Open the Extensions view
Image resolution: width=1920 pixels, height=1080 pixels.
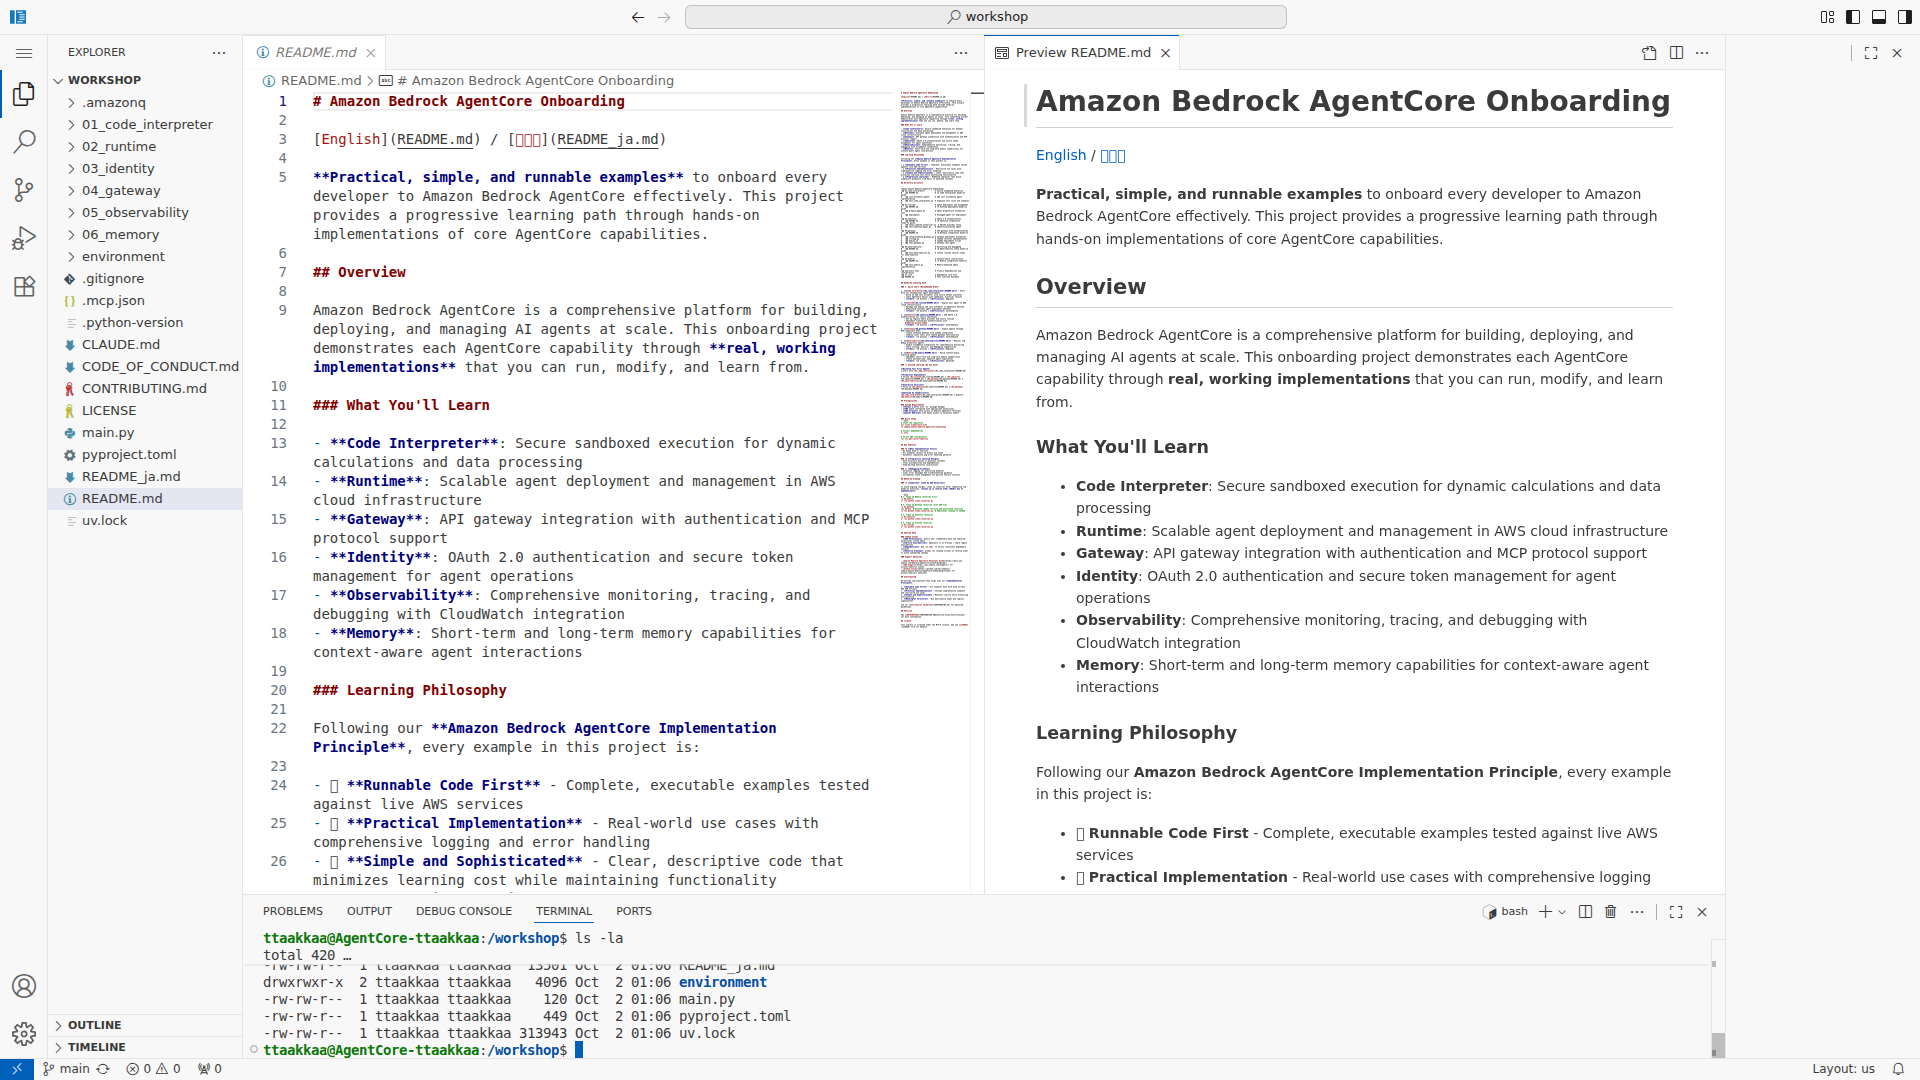pos(24,286)
